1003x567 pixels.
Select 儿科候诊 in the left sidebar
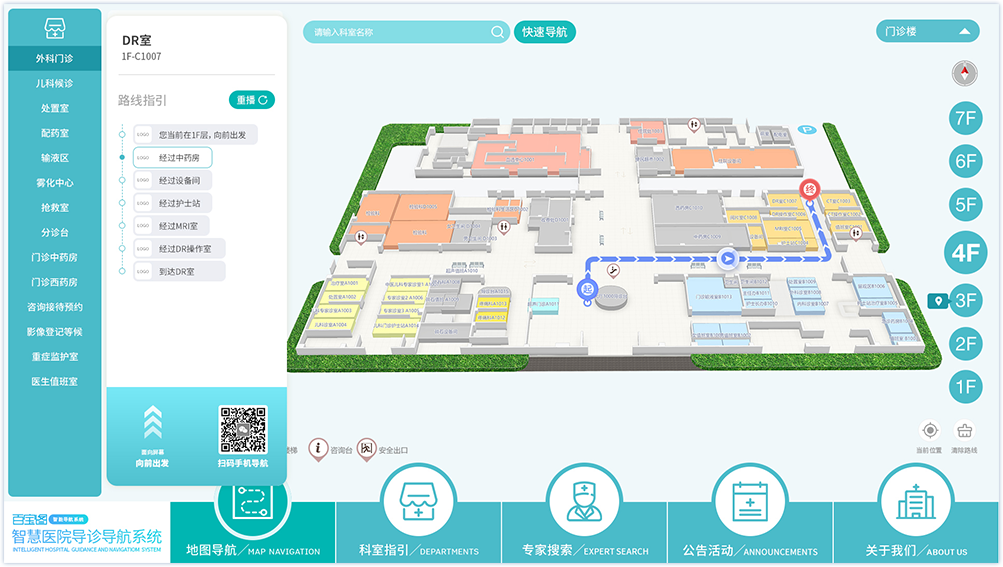pyautogui.click(x=55, y=84)
